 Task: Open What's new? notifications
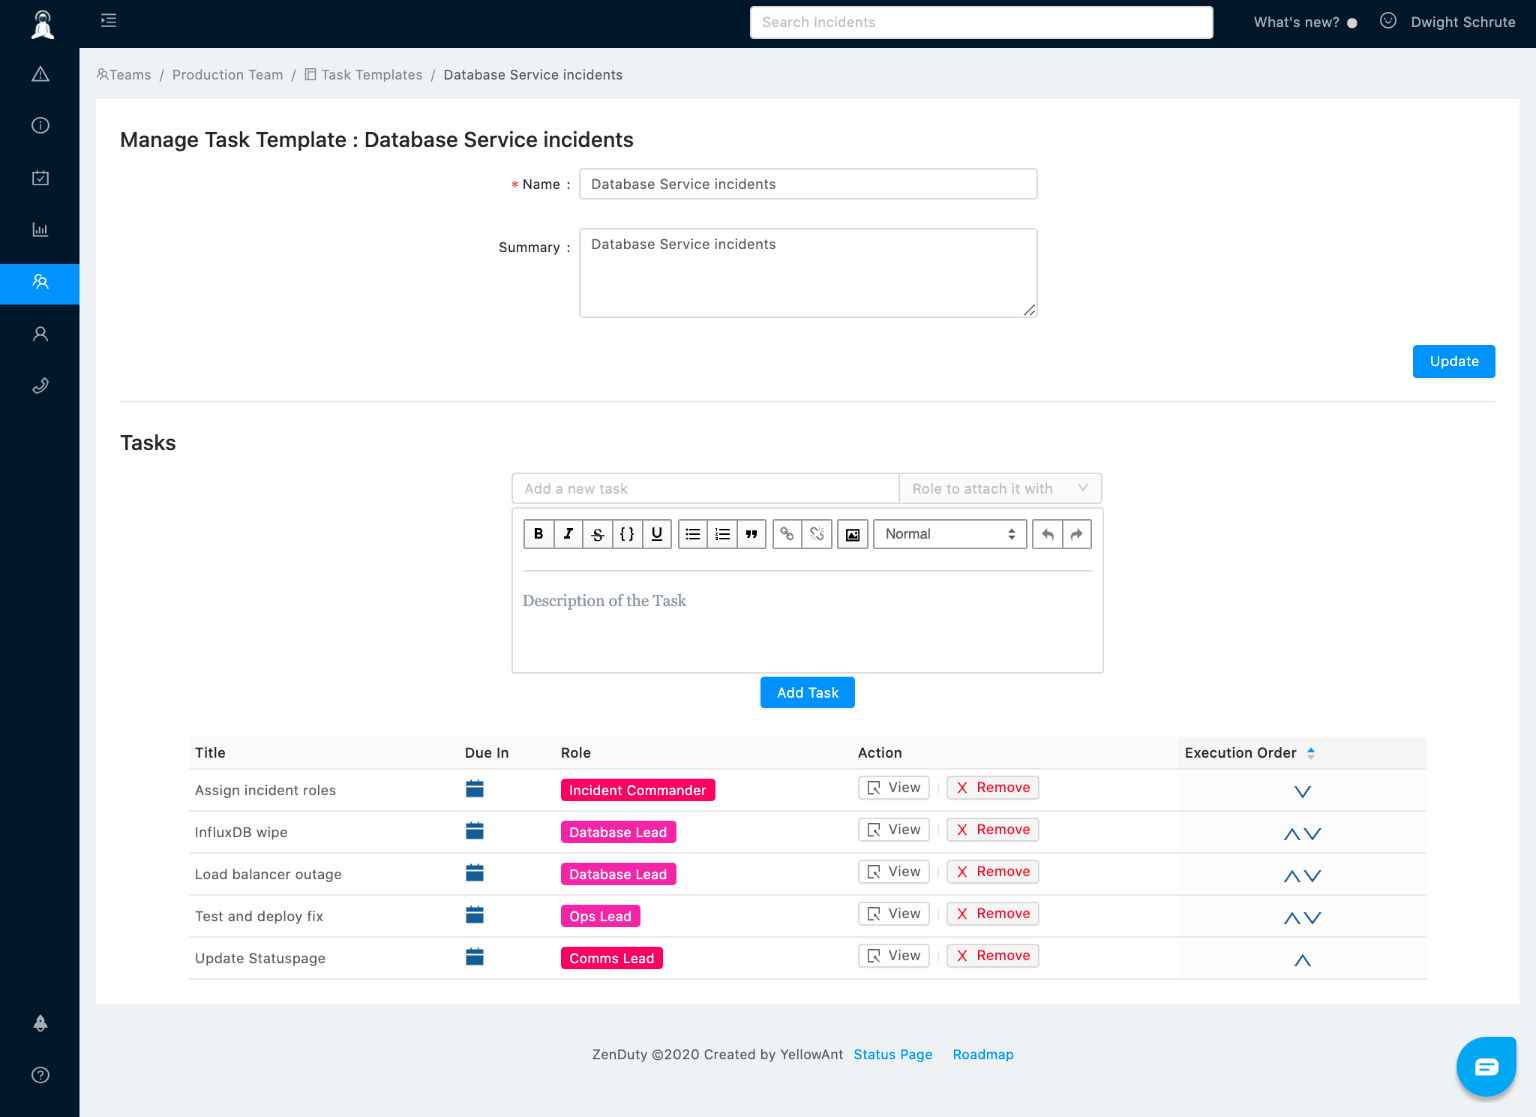coord(1305,22)
